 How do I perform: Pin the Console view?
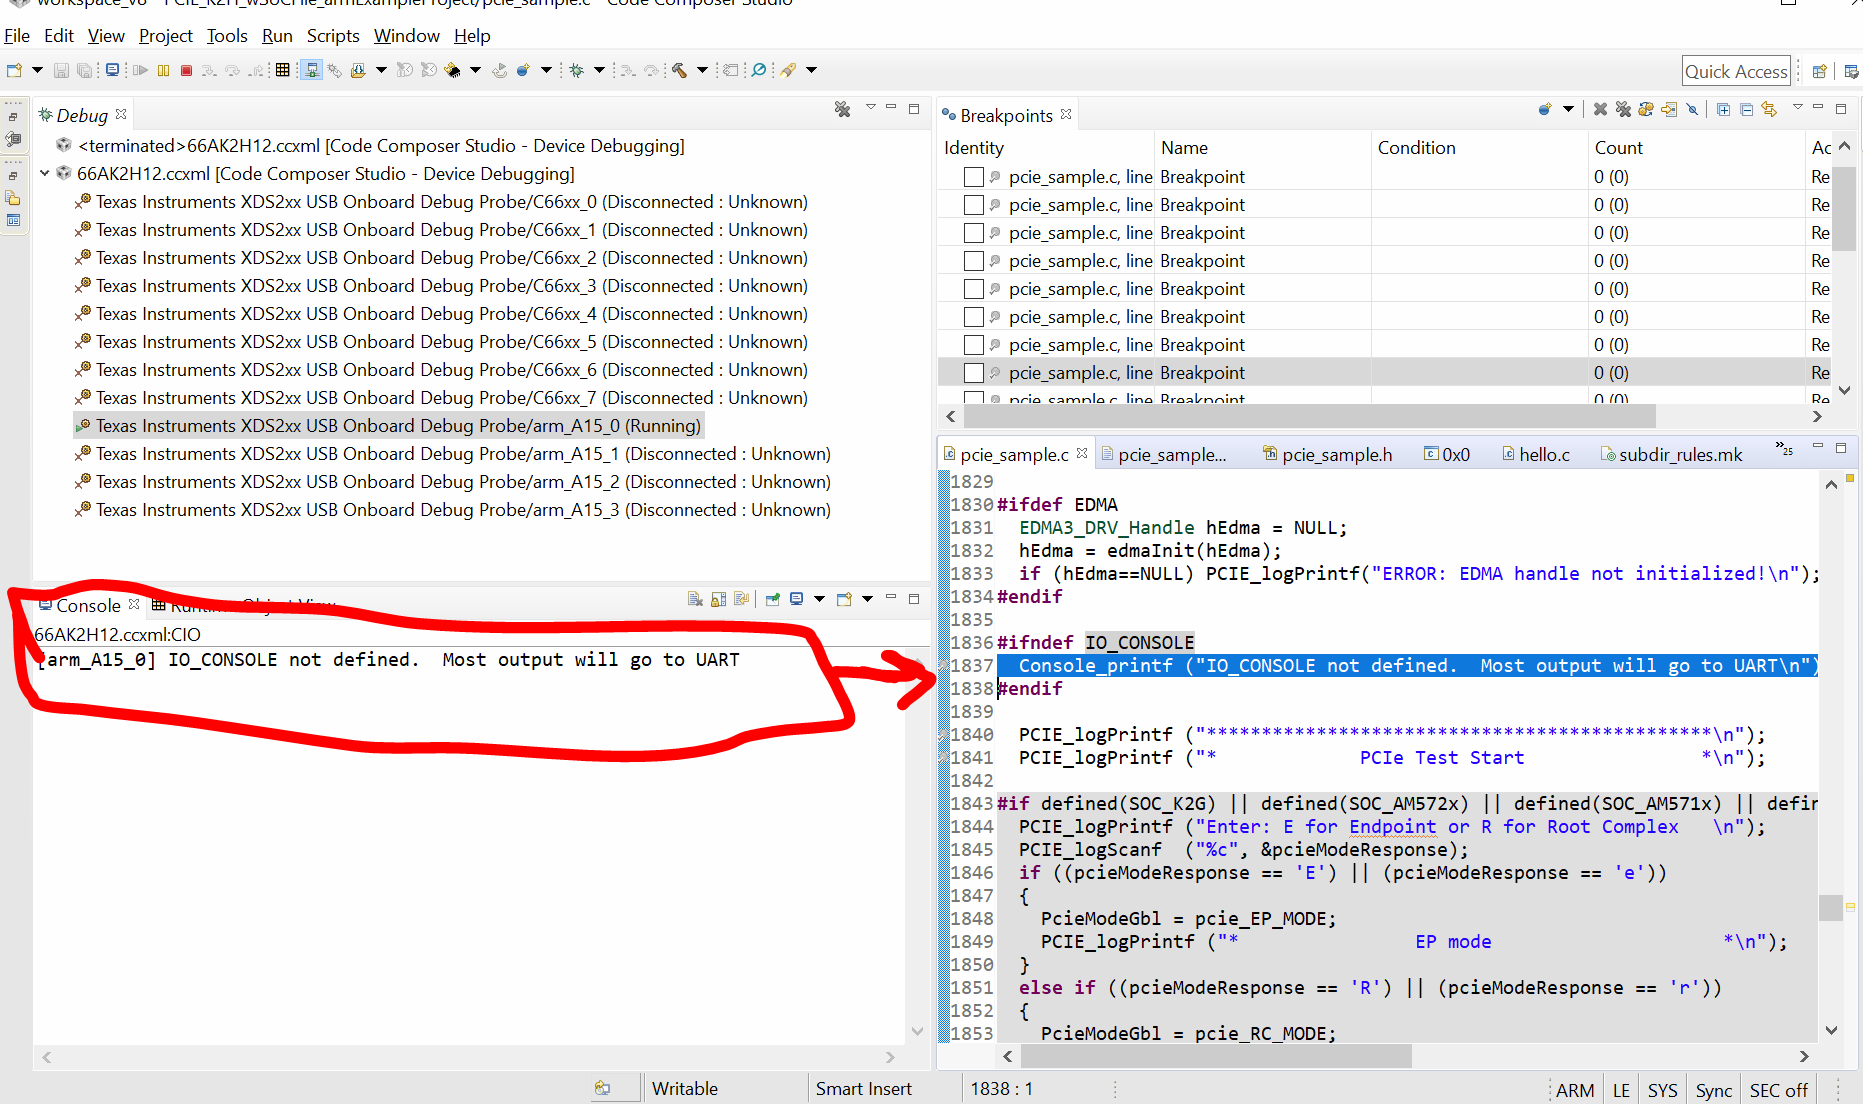(772, 599)
